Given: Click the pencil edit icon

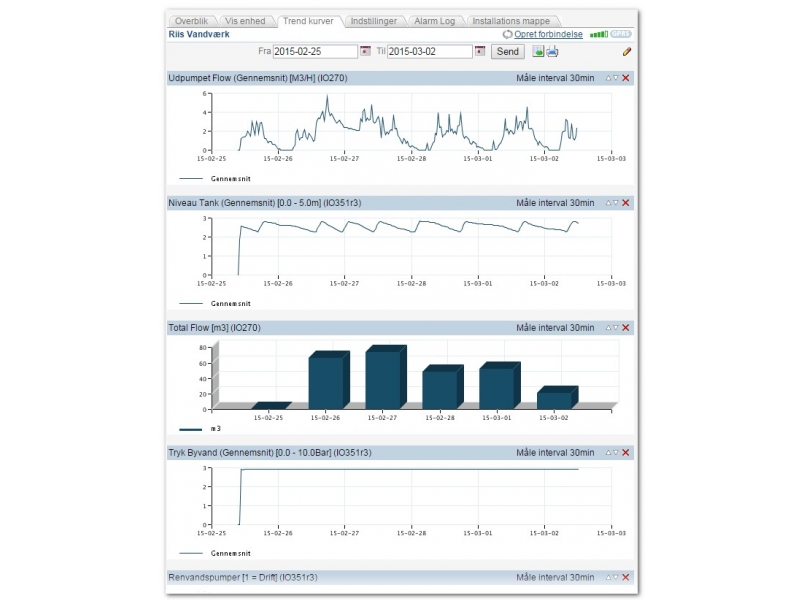Looking at the screenshot, I should pyautogui.click(x=627, y=51).
